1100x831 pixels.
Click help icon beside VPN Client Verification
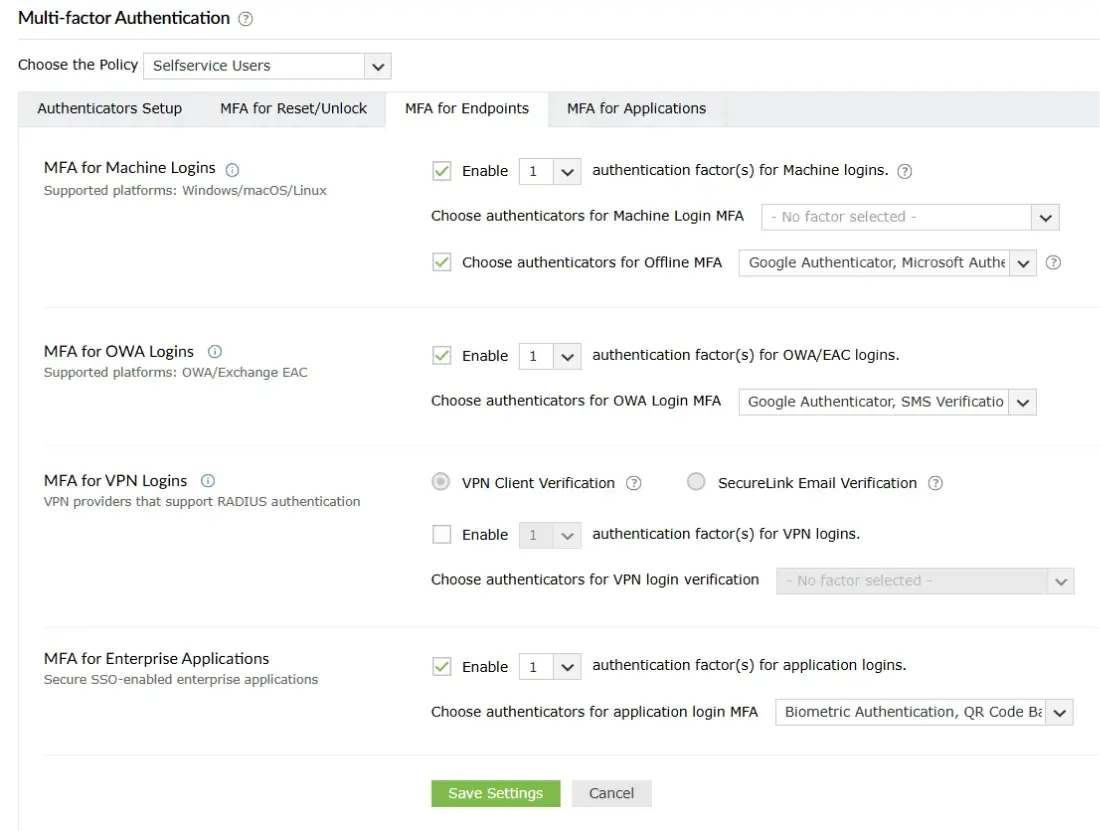point(634,483)
